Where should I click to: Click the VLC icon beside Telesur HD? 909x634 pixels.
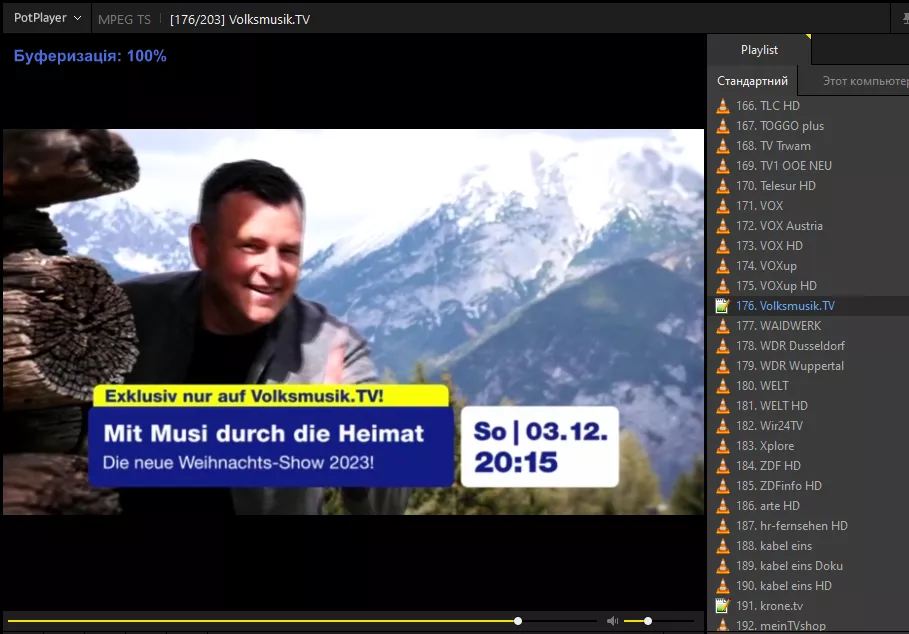coord(722,185)
